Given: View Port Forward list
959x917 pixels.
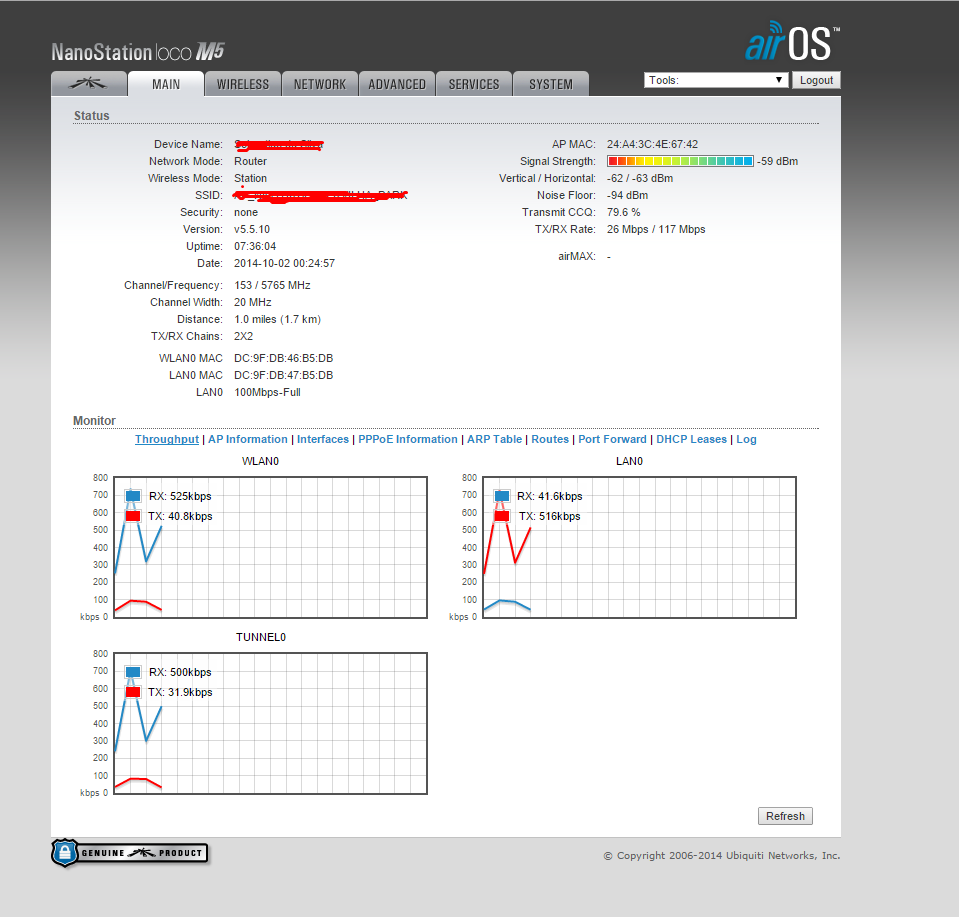Looking at the screenshot, I should pyautogui.click(x=612, y=439).
